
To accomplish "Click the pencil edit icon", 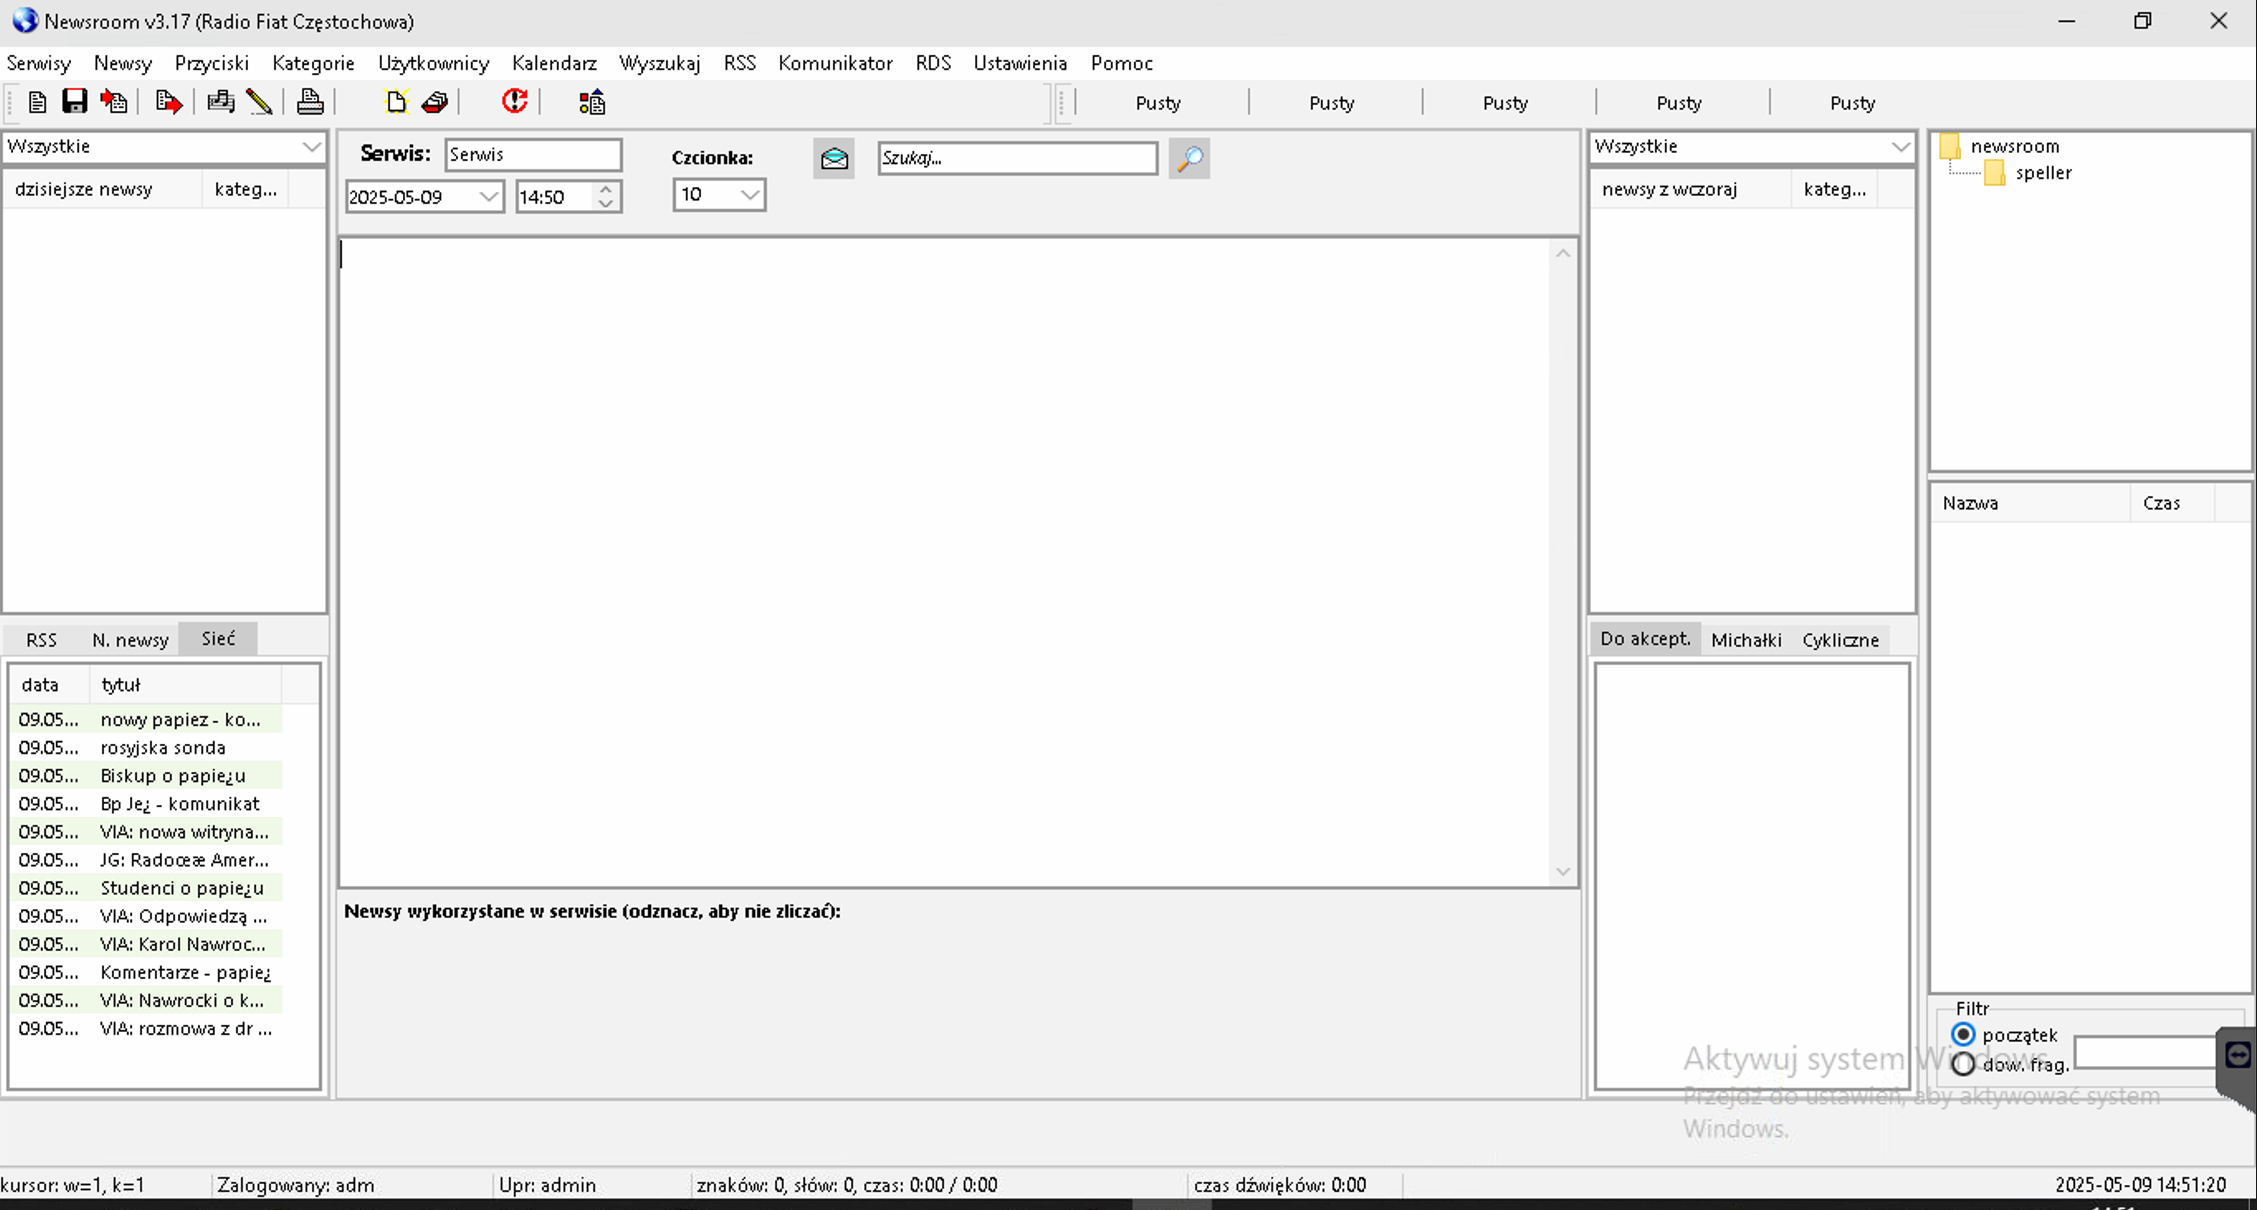I will pos(259,102).
